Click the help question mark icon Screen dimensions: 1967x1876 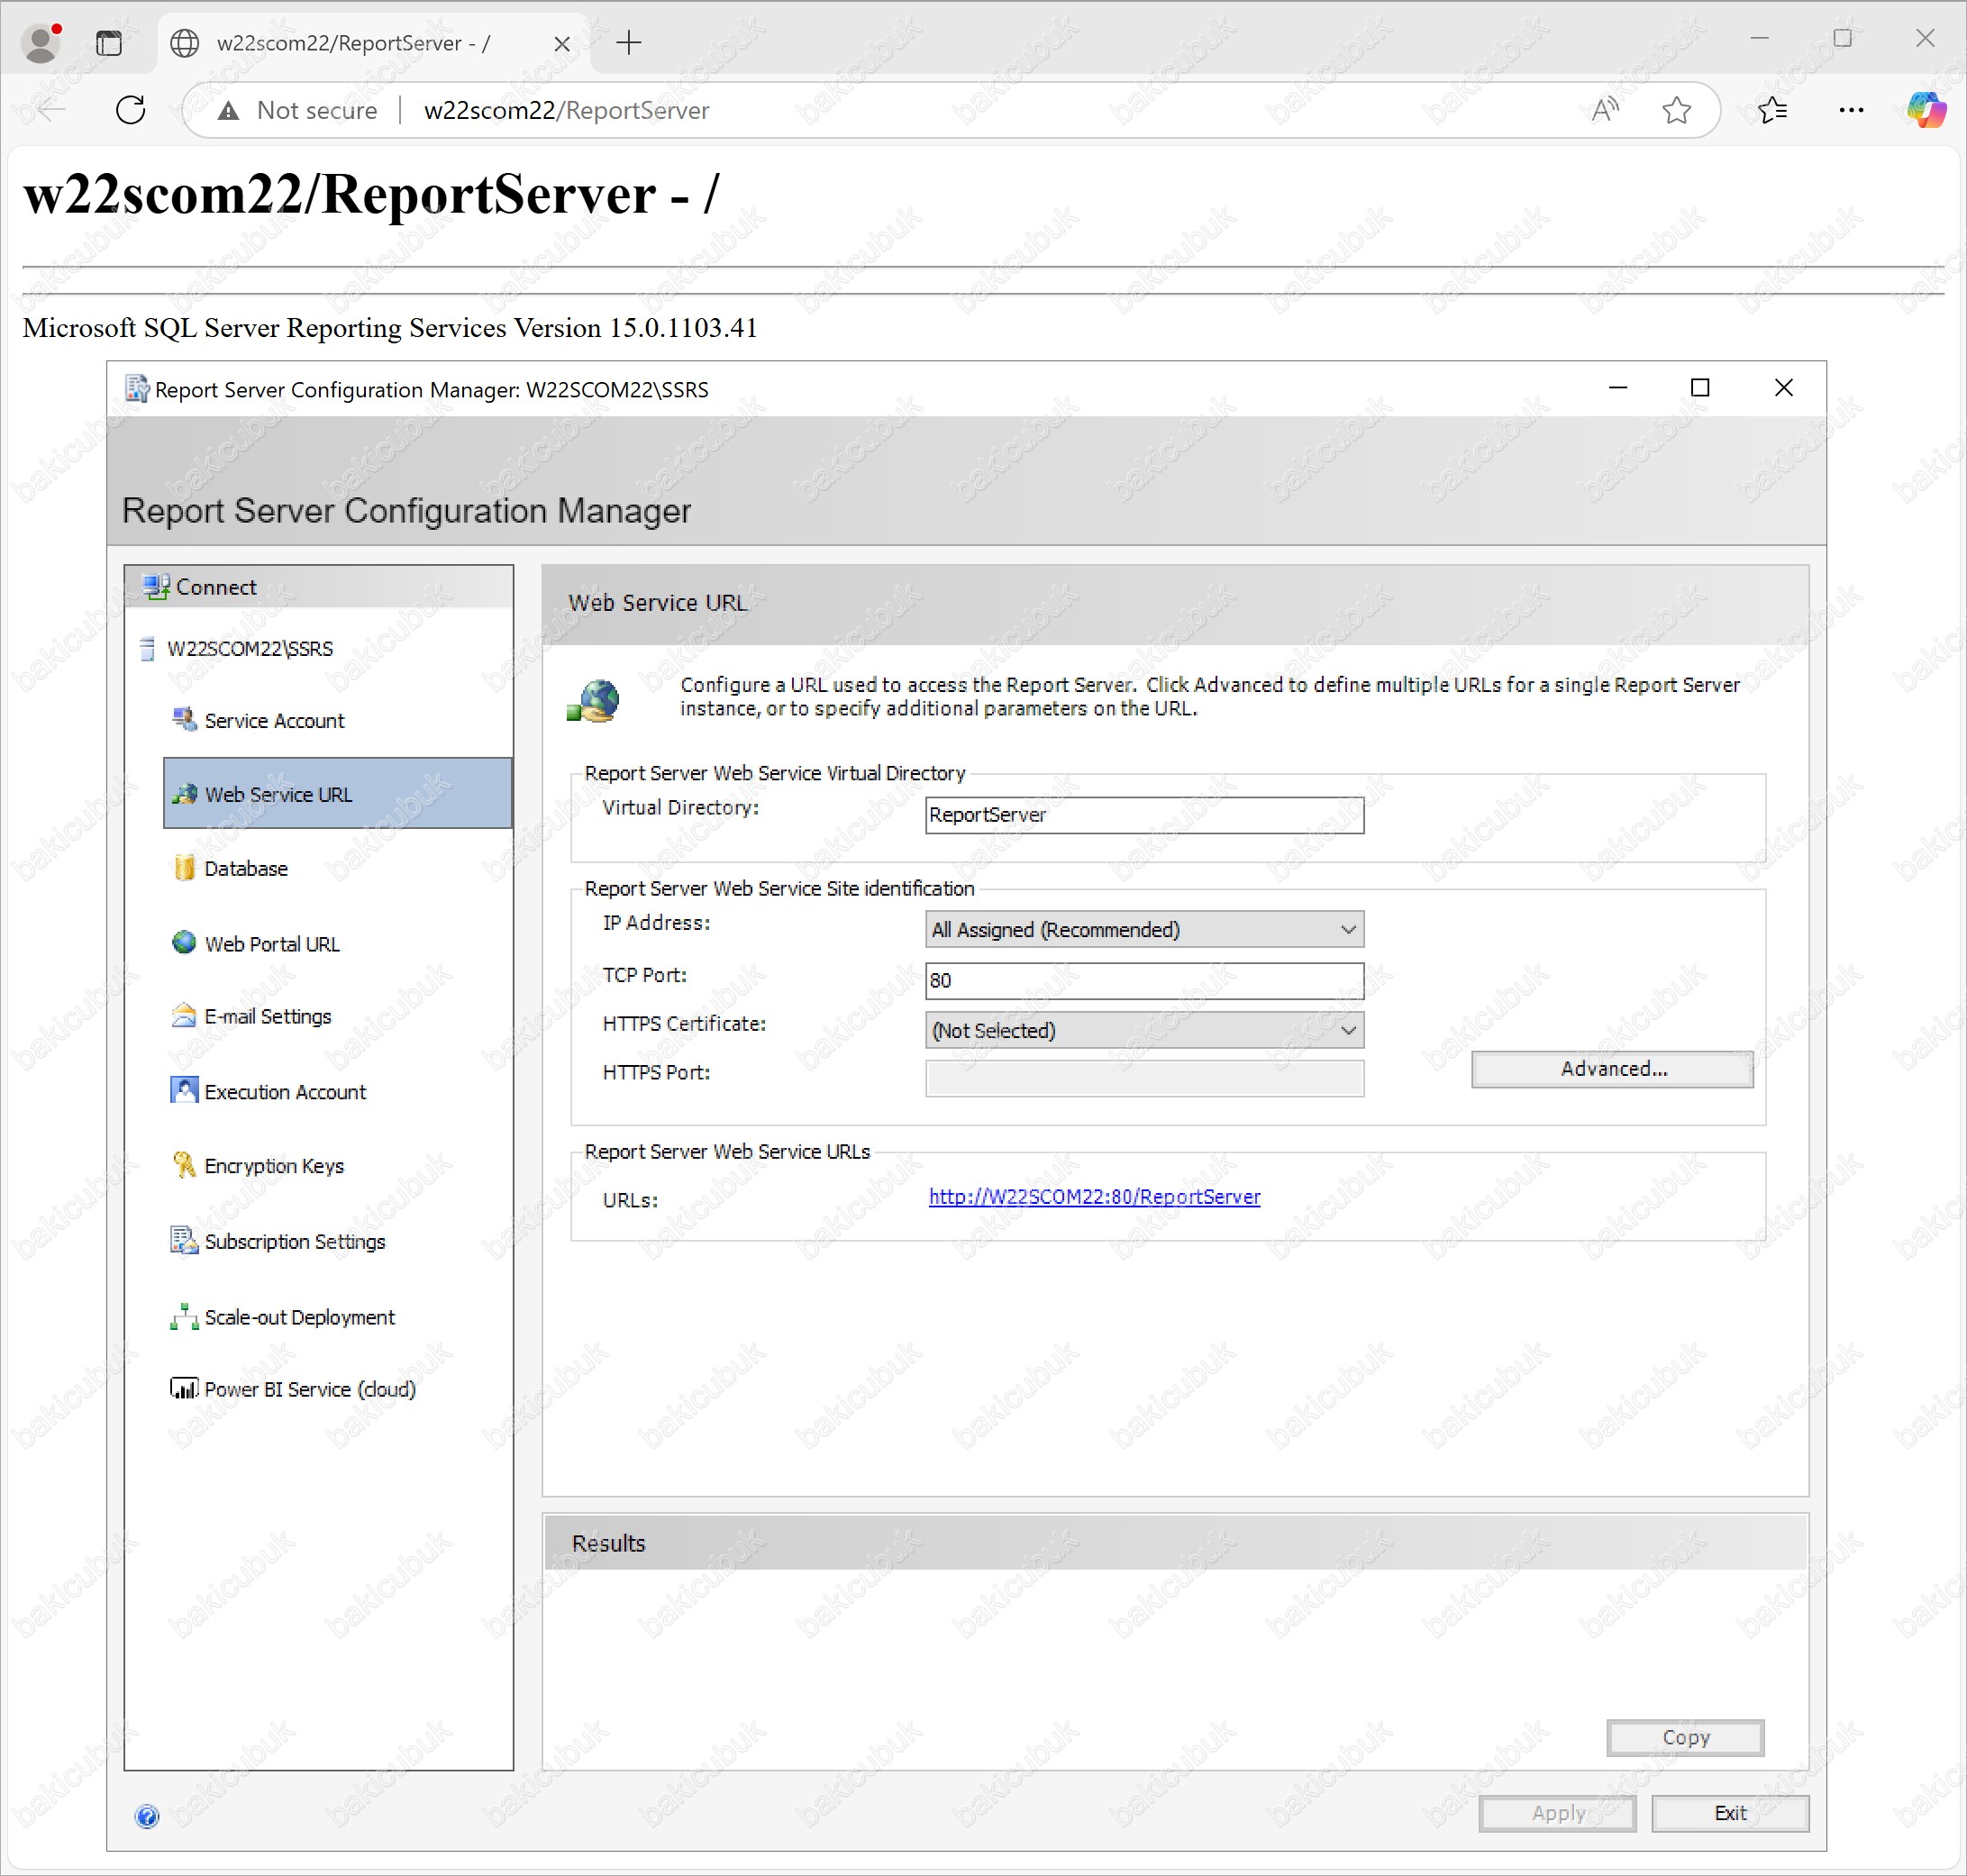147,1816
